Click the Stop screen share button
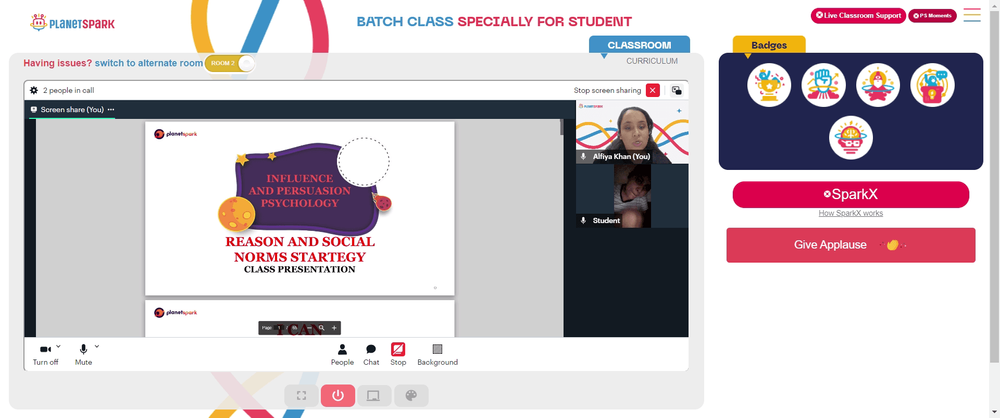Image resolution: width=1000 pixels, height=418 pixels. pos(398,354)
